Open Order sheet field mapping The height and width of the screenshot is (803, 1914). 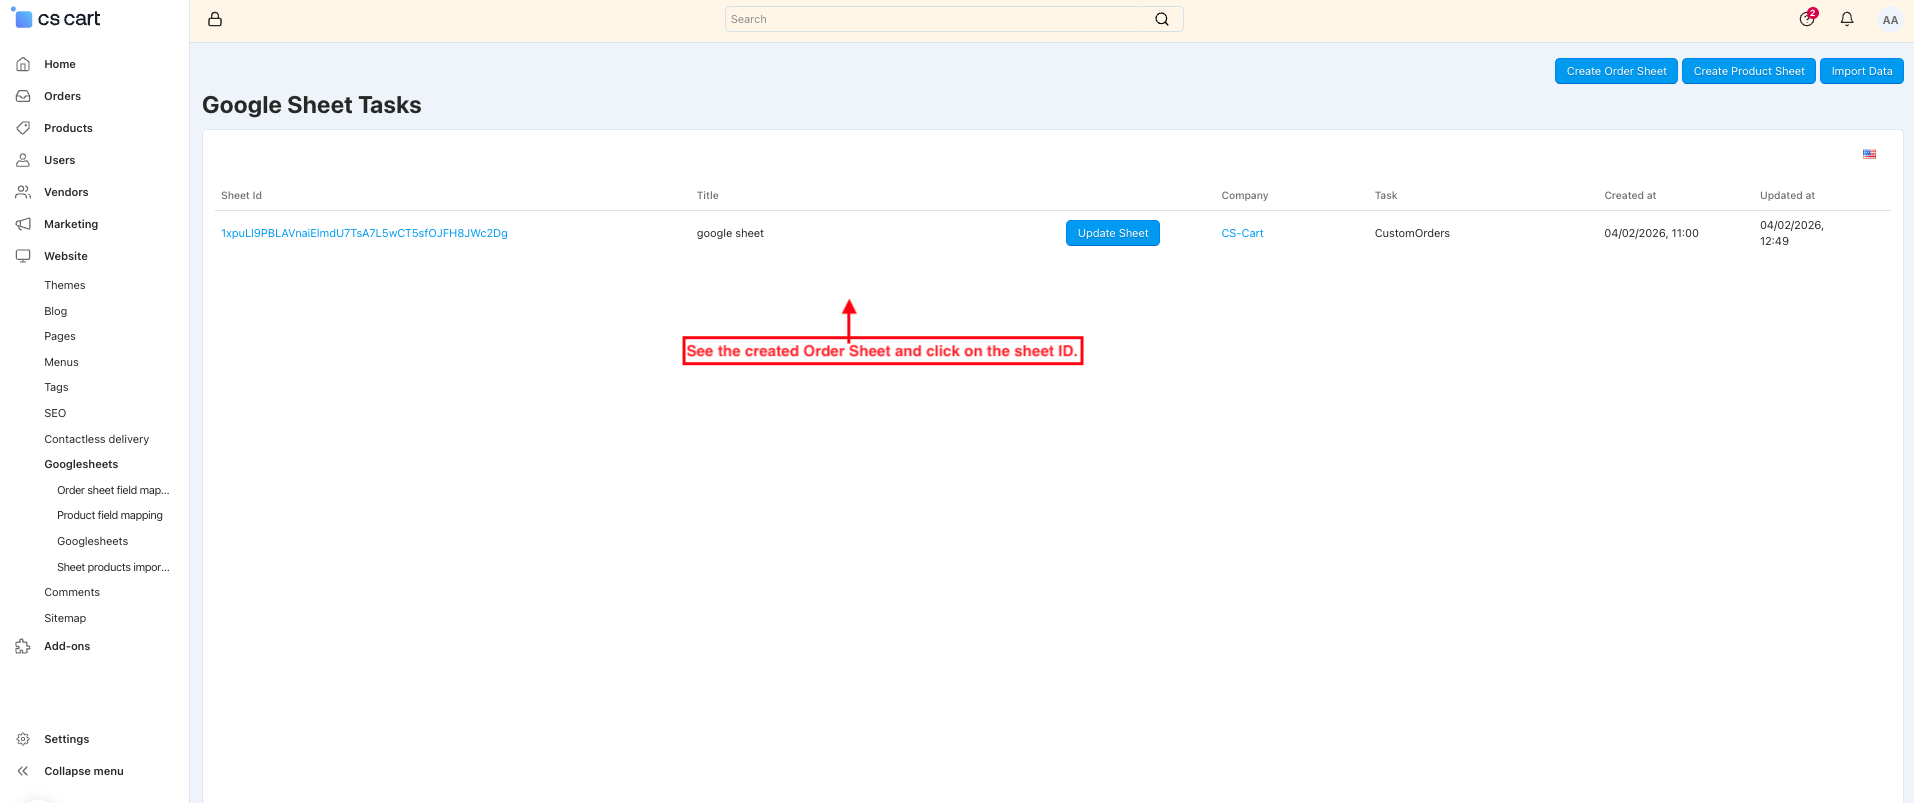tap(113, 490)
